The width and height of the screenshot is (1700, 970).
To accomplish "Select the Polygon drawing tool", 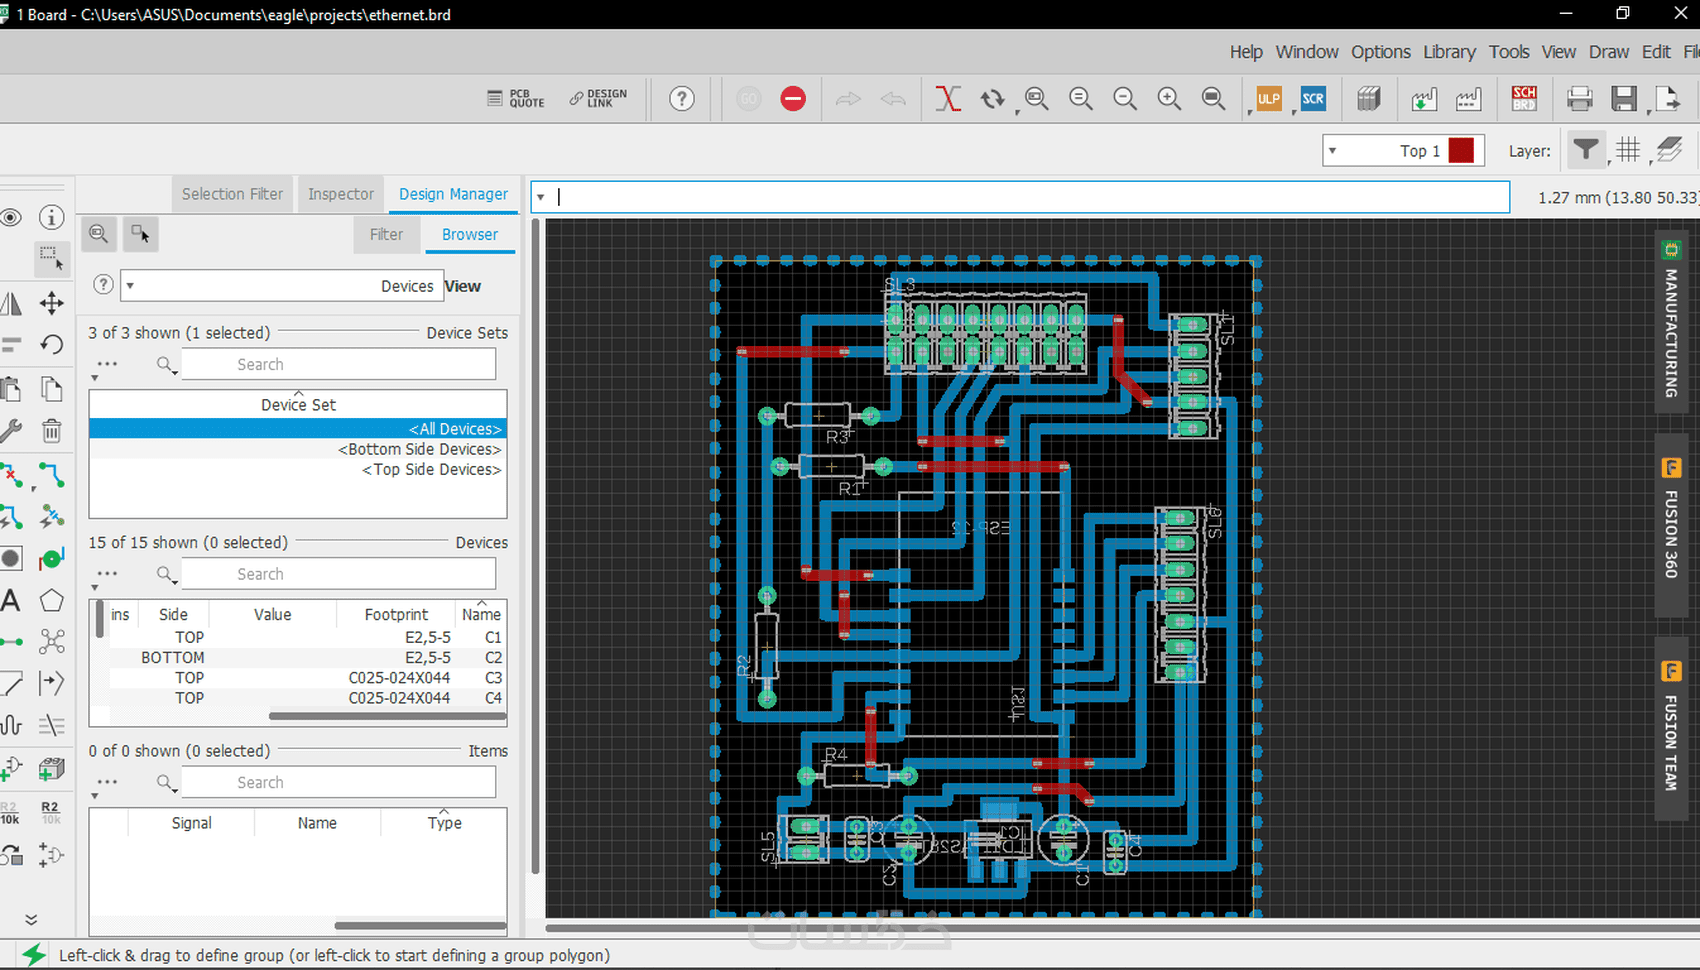I will point(51,601).
